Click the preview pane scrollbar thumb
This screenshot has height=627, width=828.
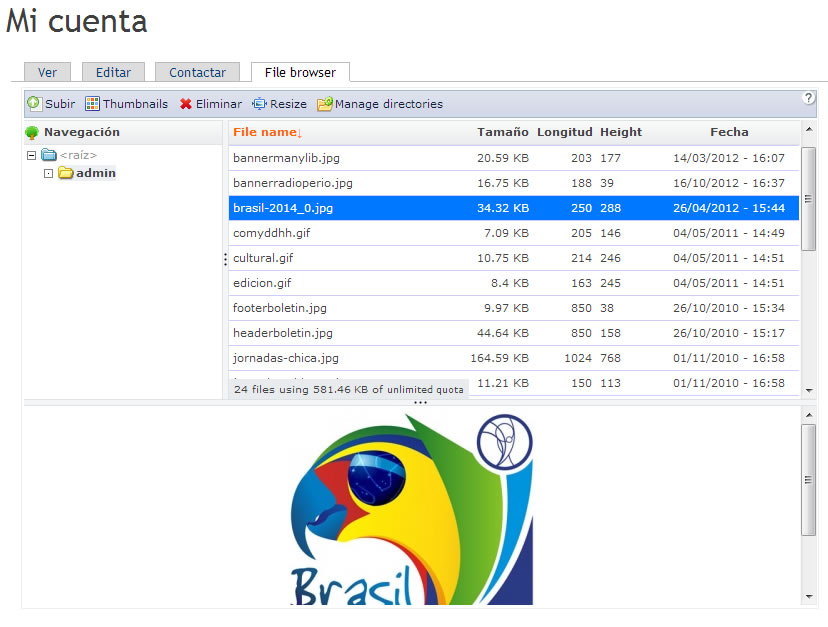[808, 480]
